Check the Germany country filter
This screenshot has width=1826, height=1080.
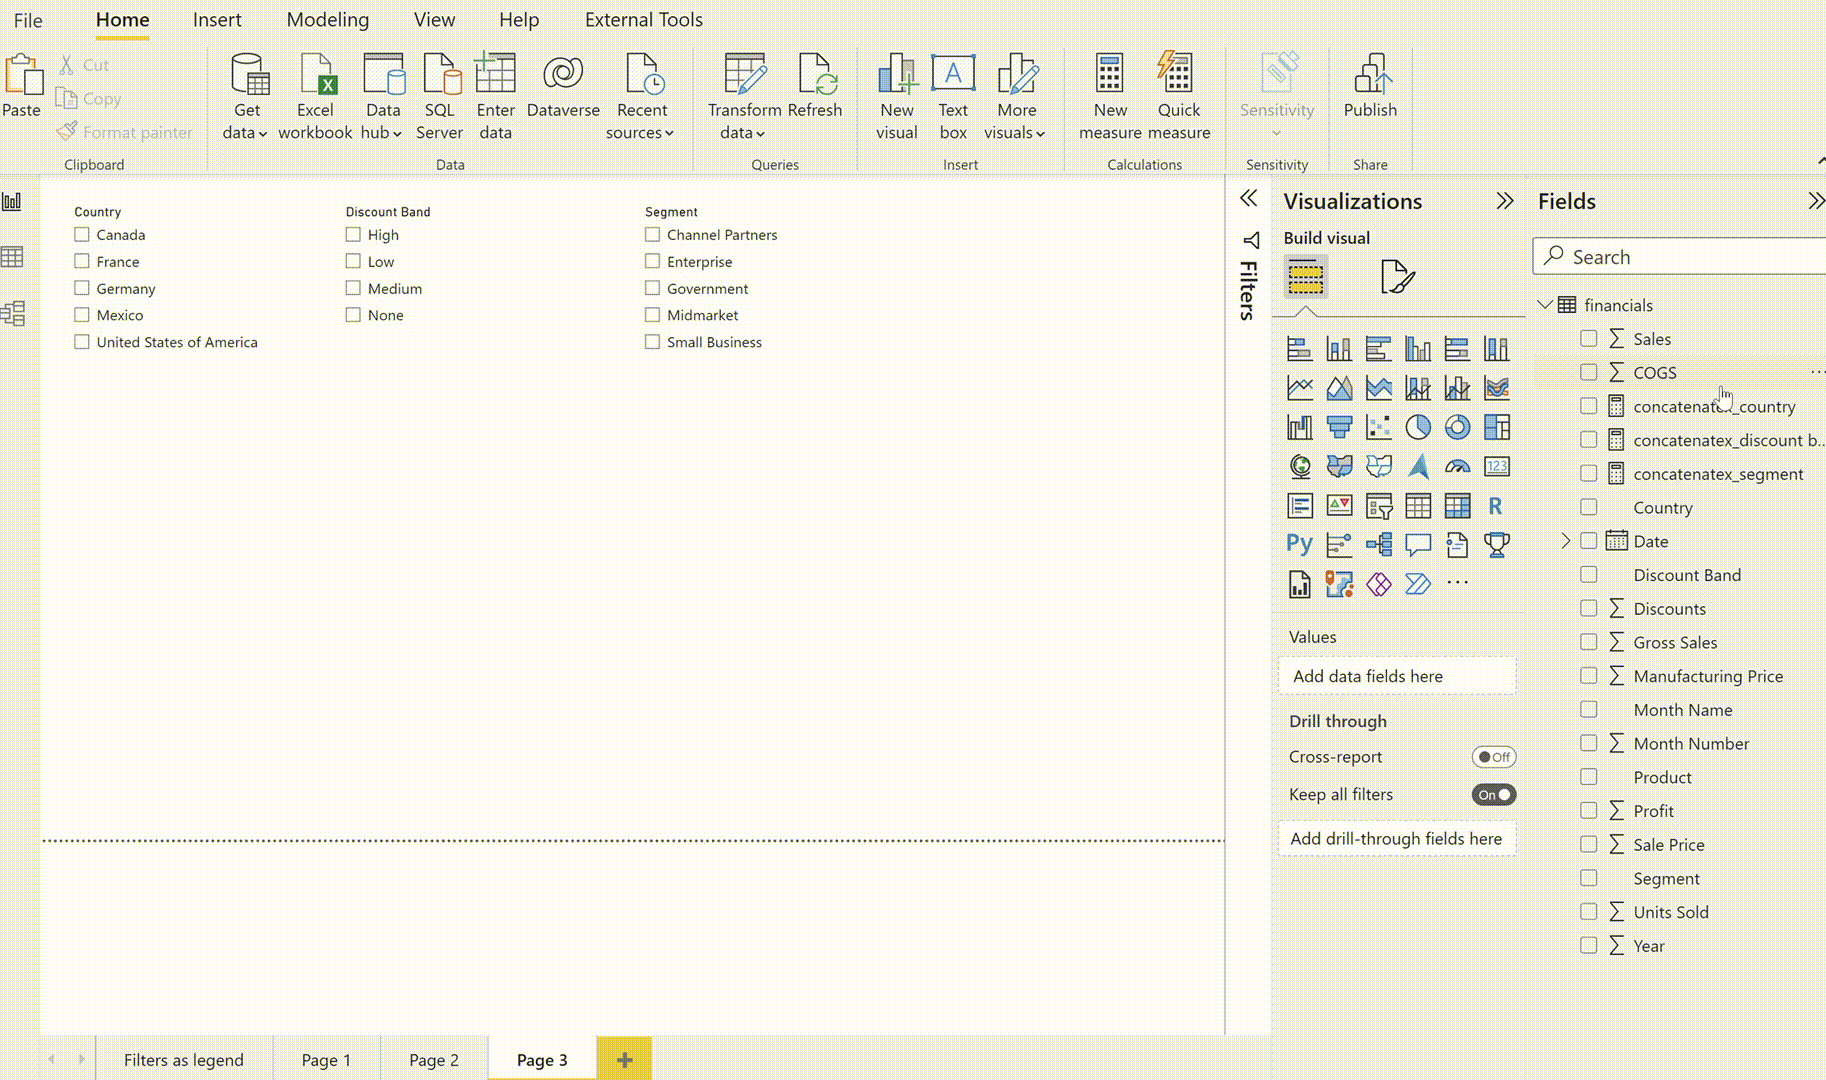82,288
